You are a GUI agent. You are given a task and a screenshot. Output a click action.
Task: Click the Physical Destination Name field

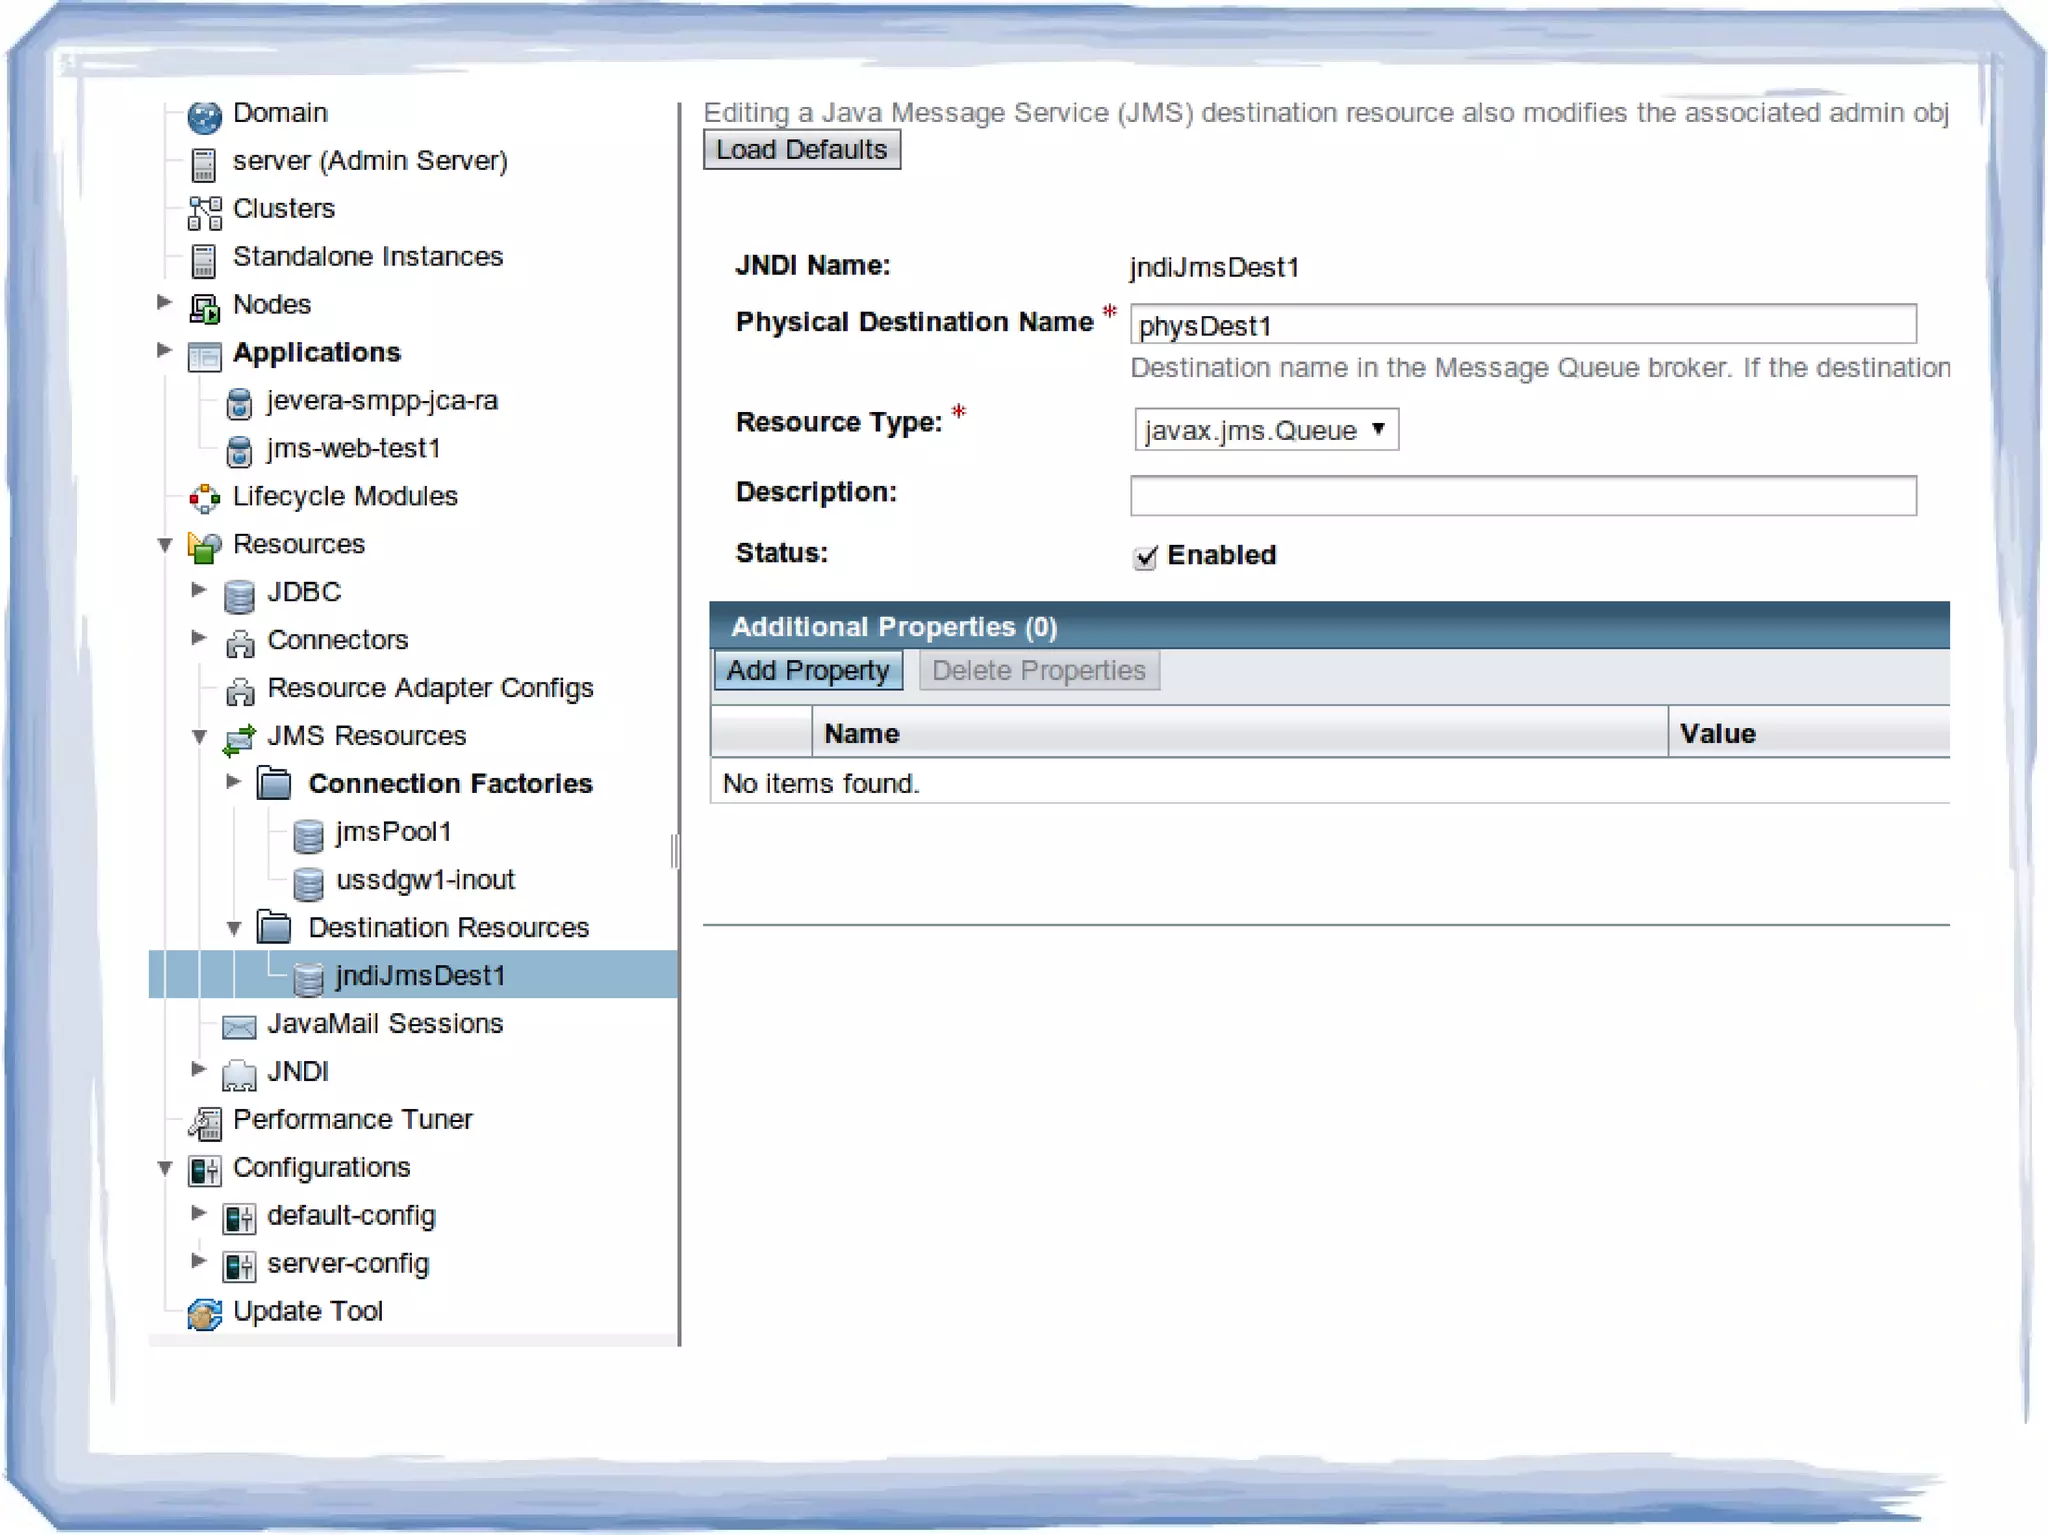pos(1522,326)
